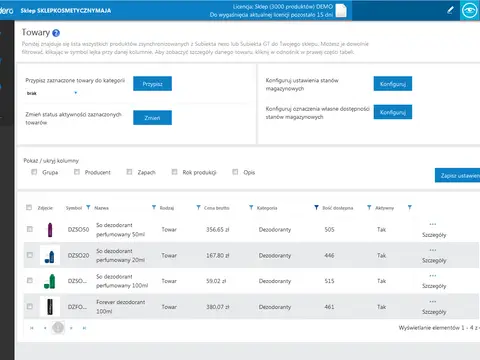Toggle the Opis column checkbox
Screen dimensions: 480x360
click(235, 172)
